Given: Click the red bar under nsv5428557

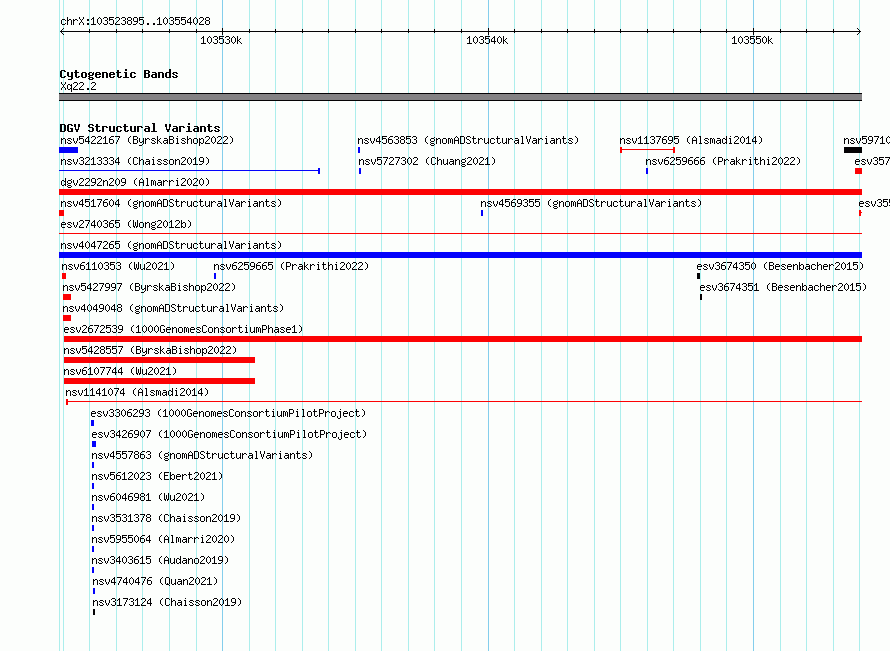Looking at the screenshot, I should click(x=159, y=360).
